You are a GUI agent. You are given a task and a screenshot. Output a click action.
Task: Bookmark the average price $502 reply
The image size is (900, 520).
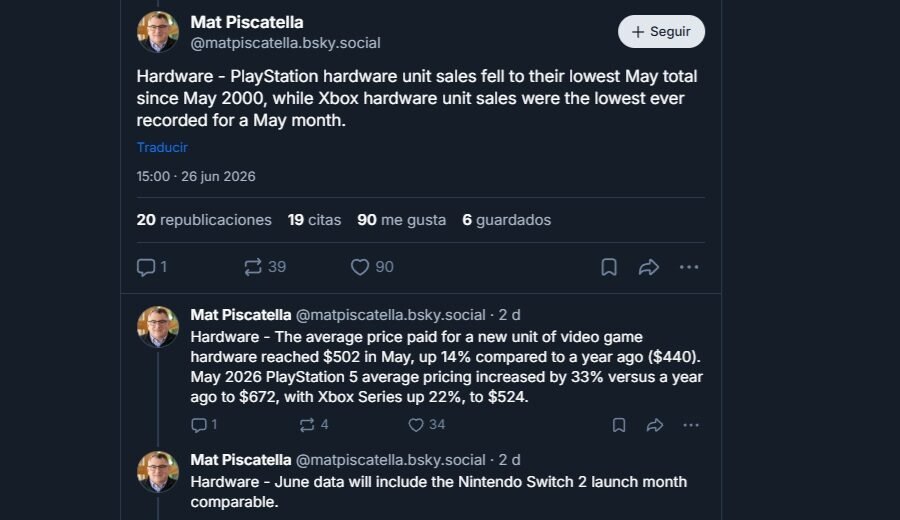coord(619,425)
